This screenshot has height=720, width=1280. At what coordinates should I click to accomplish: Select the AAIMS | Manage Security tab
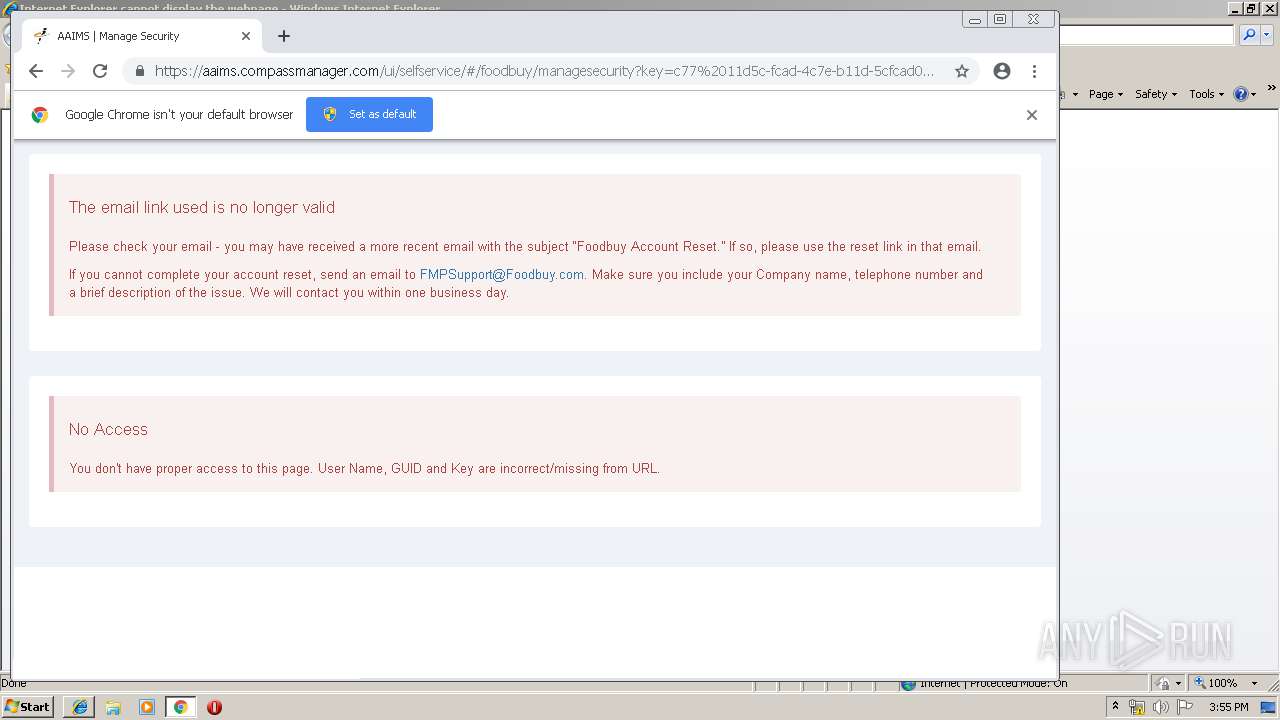click(141, 36)
